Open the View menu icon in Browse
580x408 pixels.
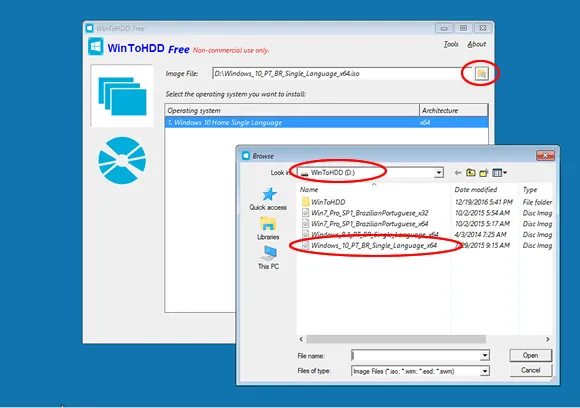[499, 172]
